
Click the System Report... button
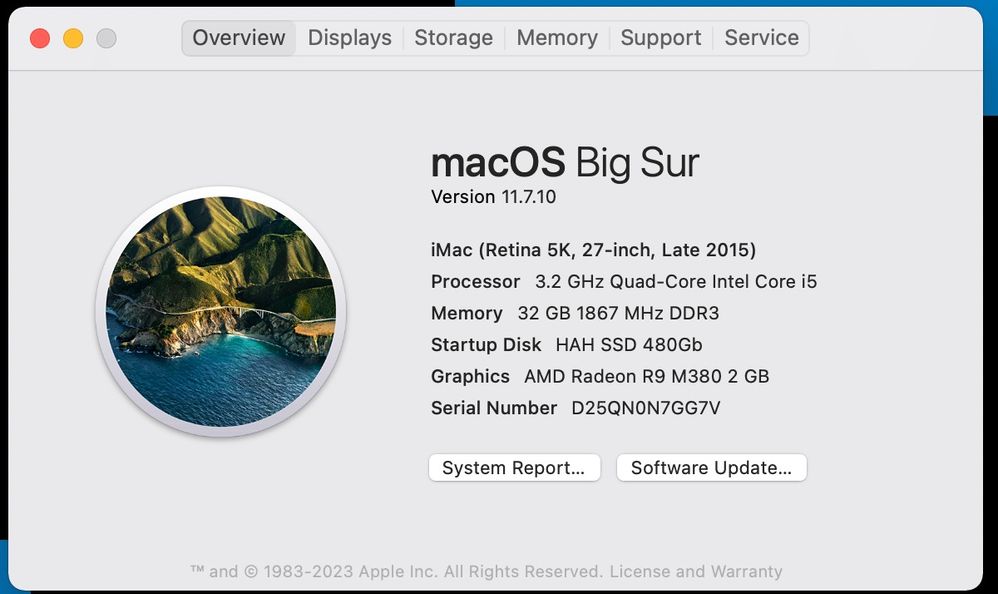click(514, 468)
